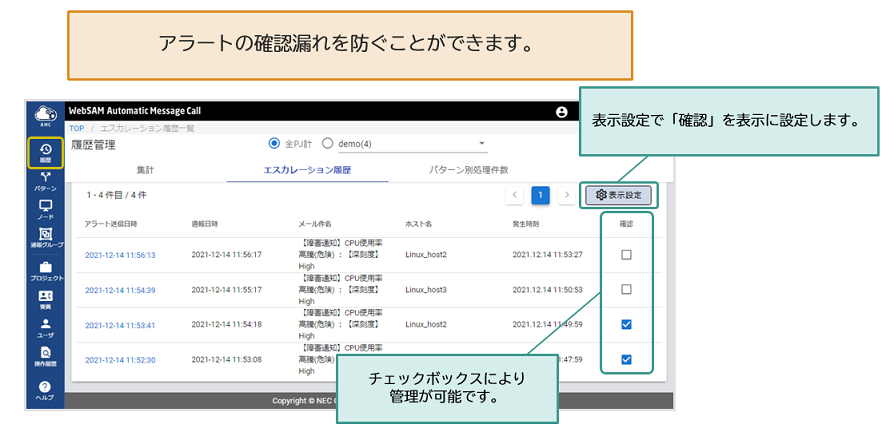Check 確認 box for the 11:56:13 alert

point(626,255)
